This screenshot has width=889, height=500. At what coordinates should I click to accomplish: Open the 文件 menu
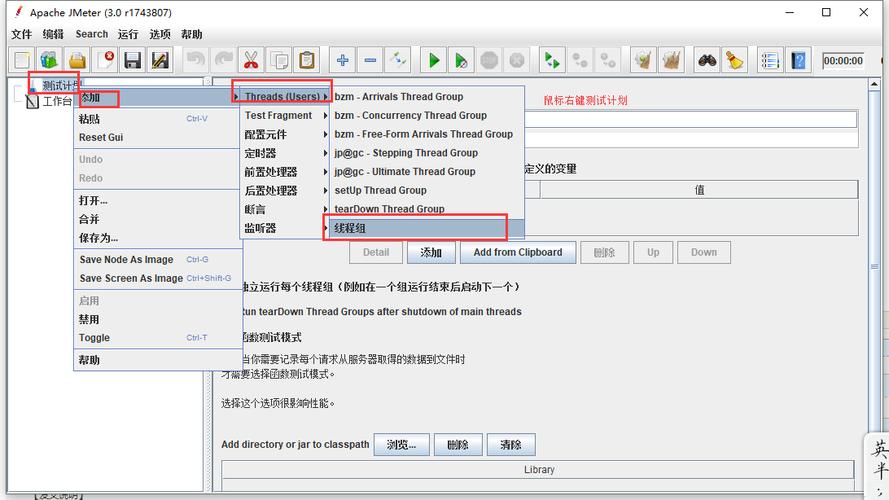pos(22,34)
